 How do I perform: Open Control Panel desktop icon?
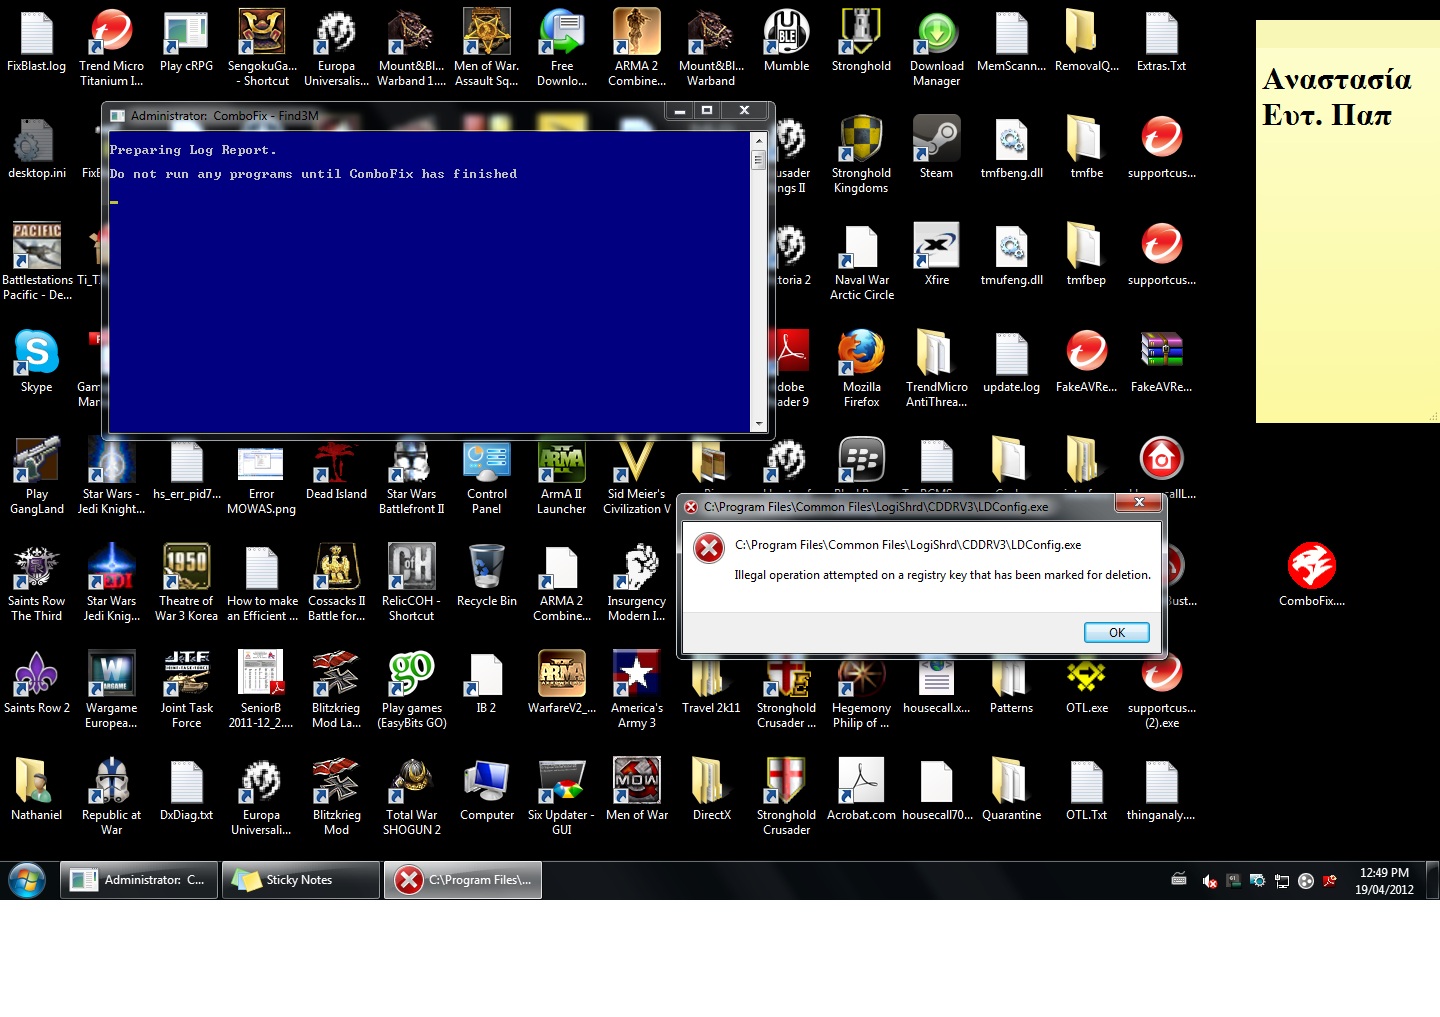(x=487, y=475)
